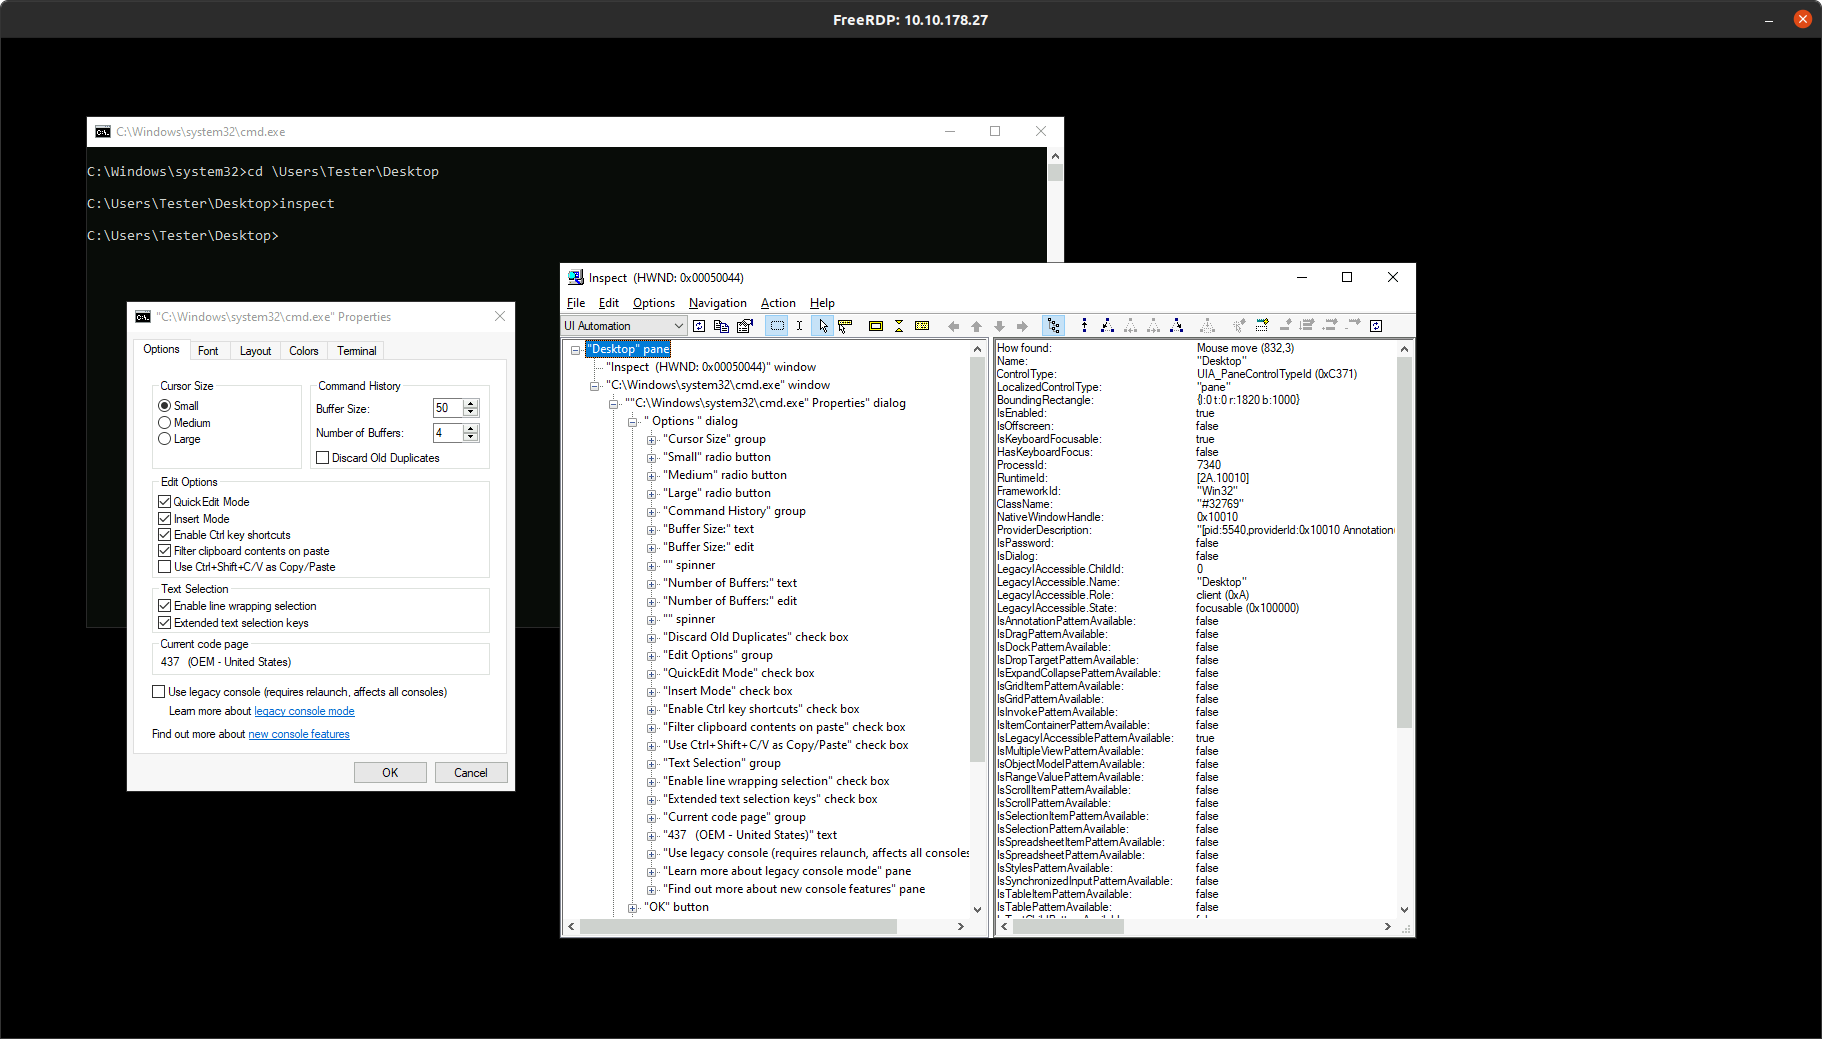Collapse the "Desktop" pane tree node
This screenshot has height=1039, width=1822.
pyautogui.click(x=575, y=350)
